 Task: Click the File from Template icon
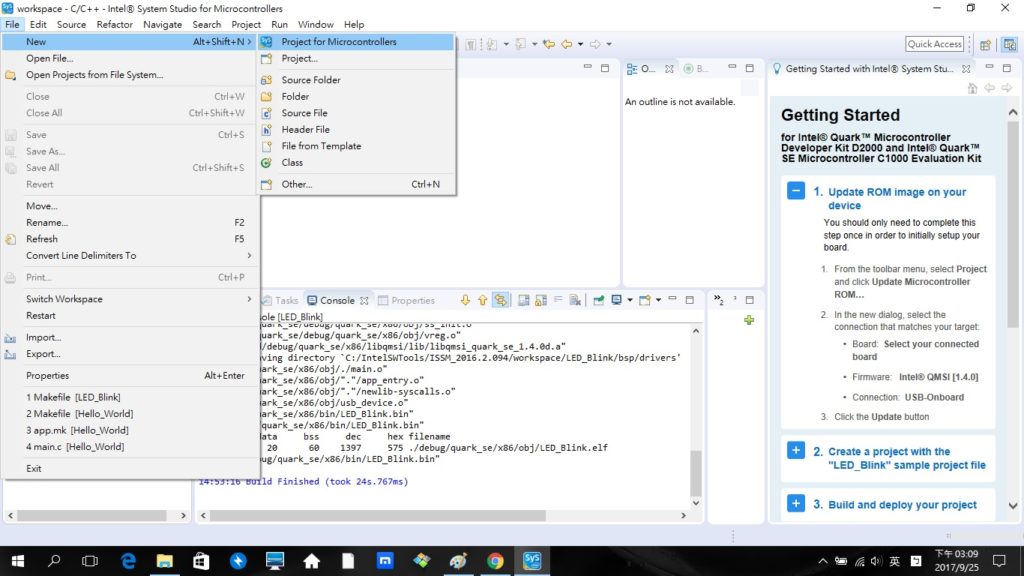click(x=266, y=146)
